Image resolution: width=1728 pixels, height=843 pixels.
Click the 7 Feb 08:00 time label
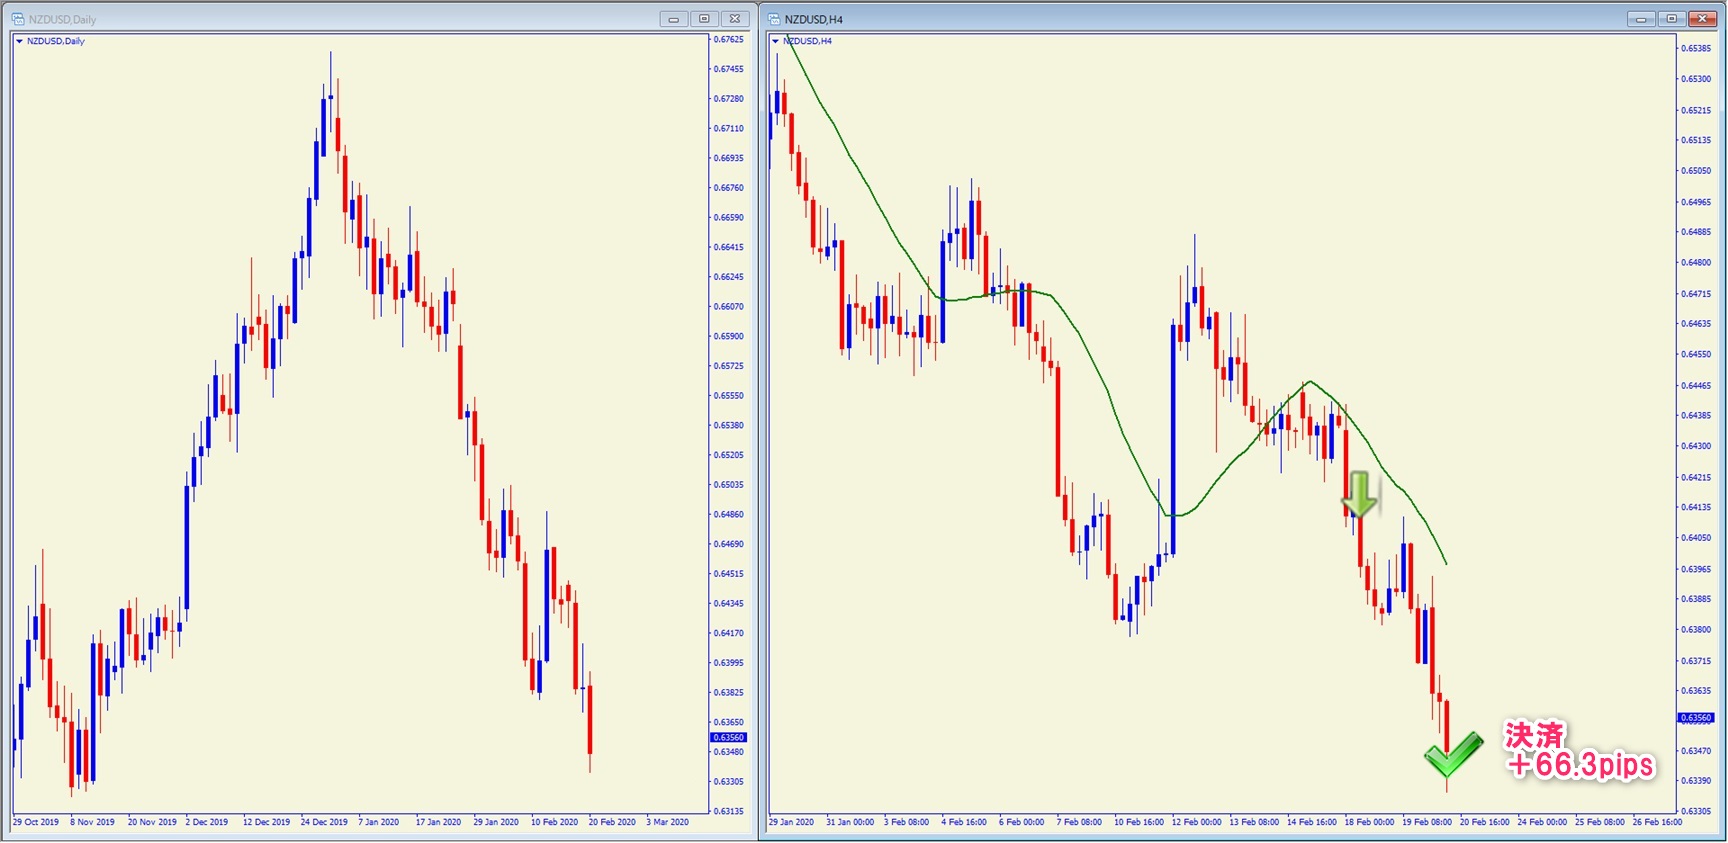[1079, 822]
